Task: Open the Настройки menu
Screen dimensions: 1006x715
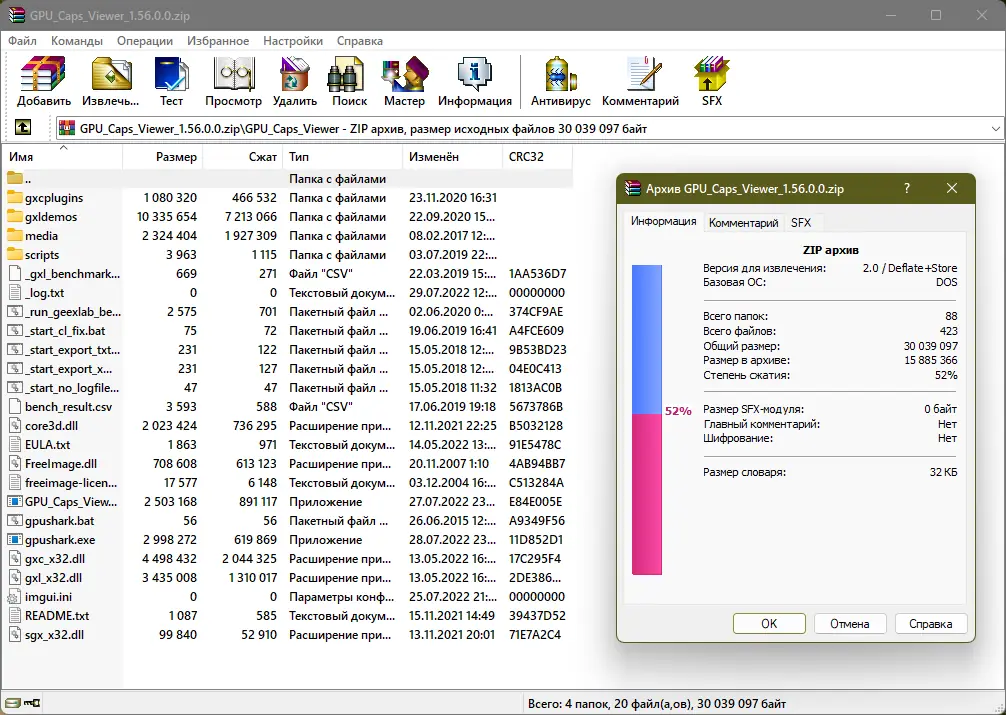Action: point(292,41)
